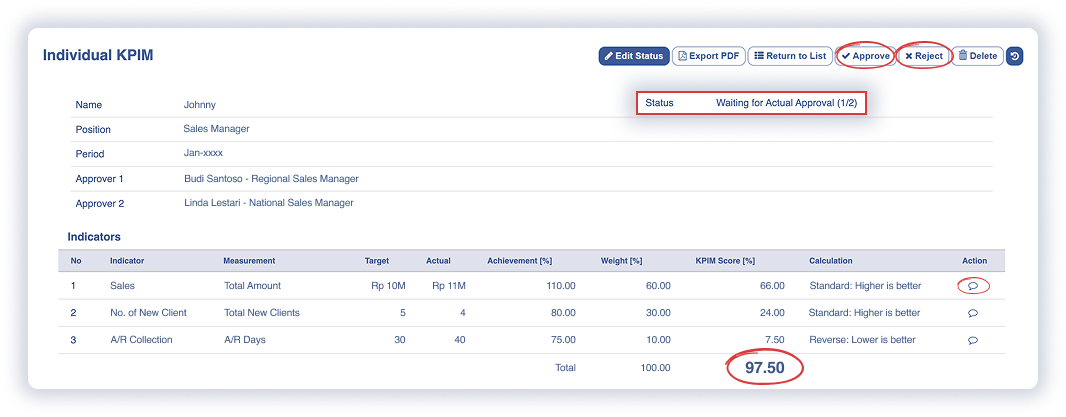This screenshot has width=1066, height=417.
Task: Select the Sales indicator row name
Action: (x=122, y=285)
